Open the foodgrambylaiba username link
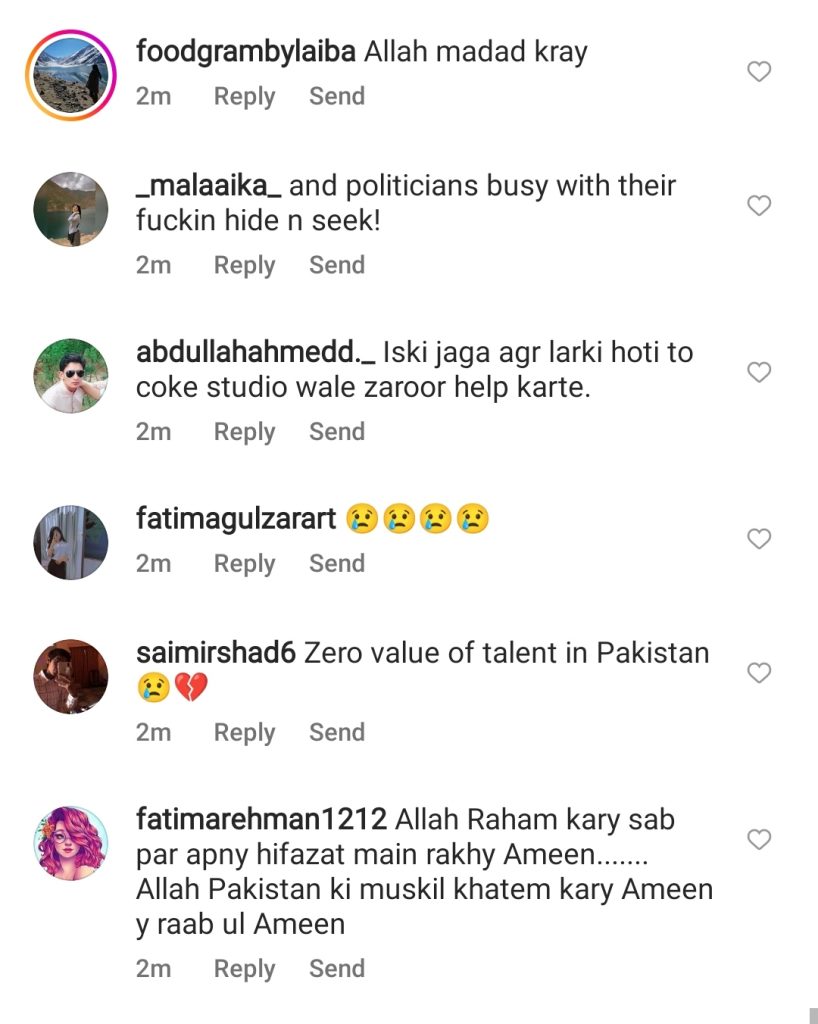The image size is (818, 1024). [x=245, y=52]
